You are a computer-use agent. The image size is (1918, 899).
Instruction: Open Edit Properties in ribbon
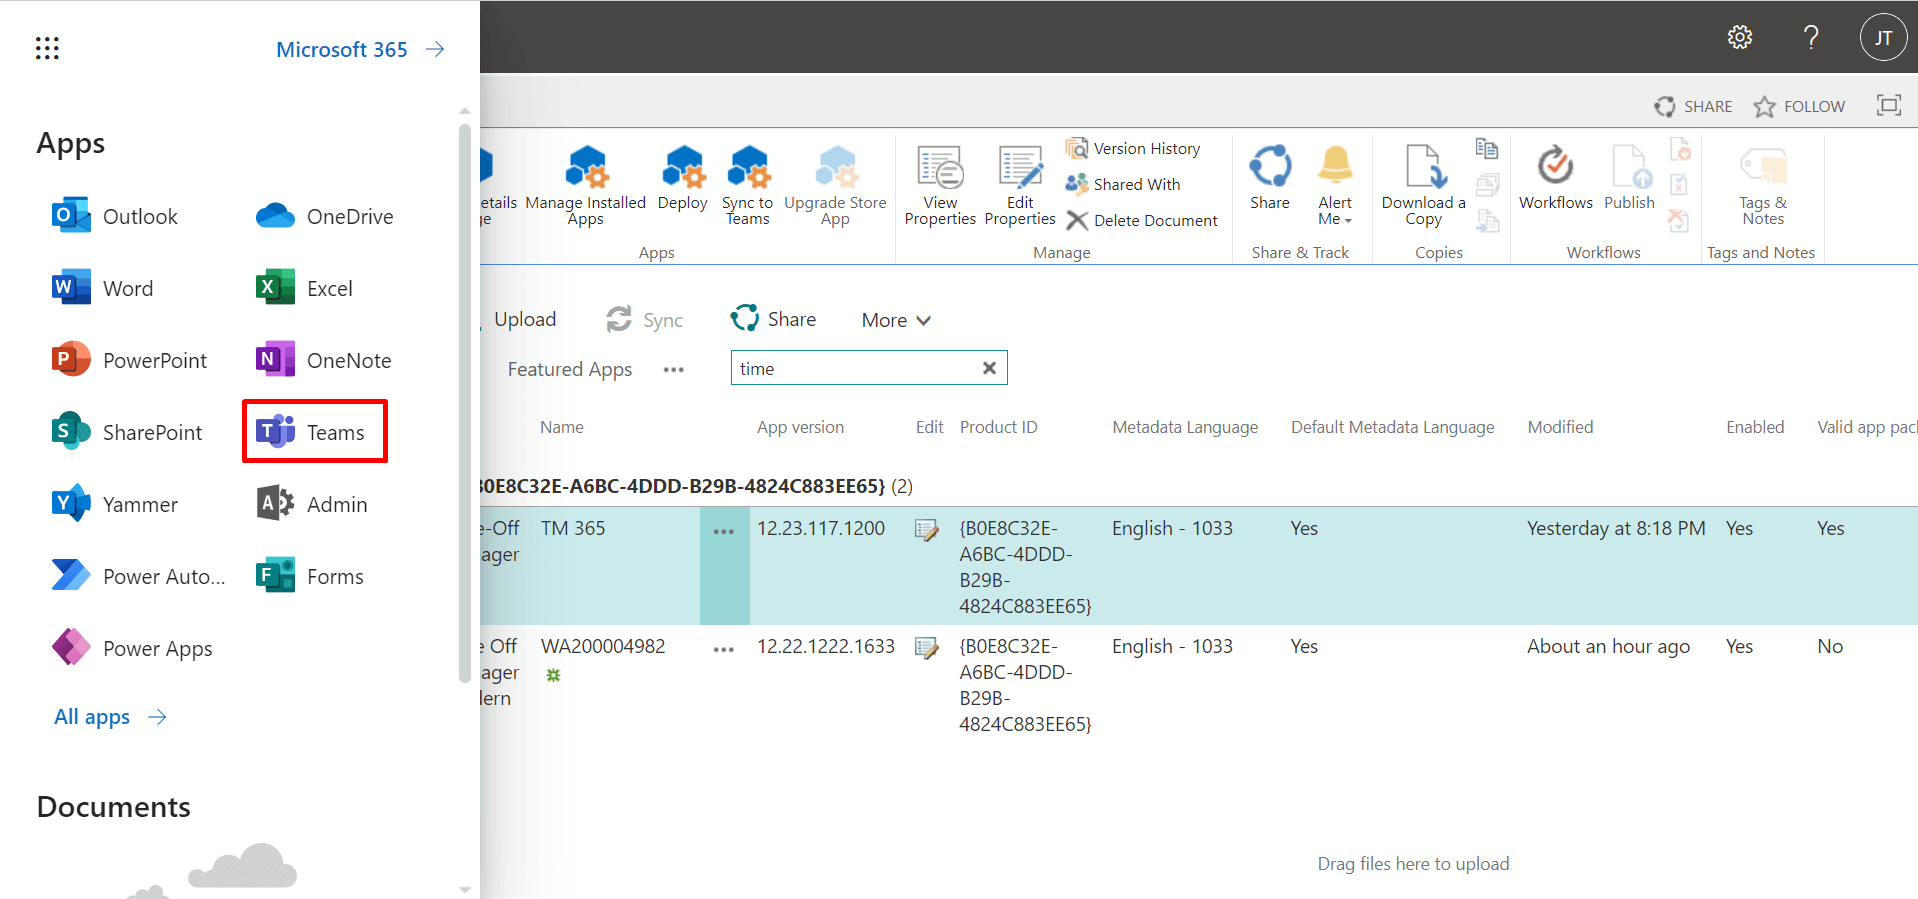coord(1020,186)
